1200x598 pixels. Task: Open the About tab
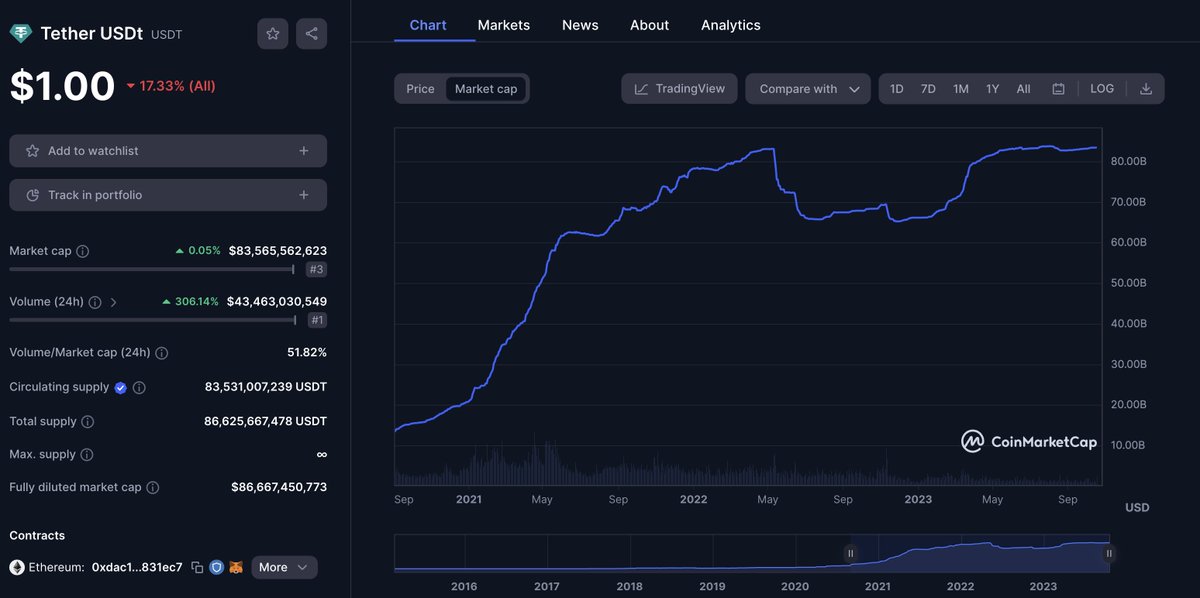[x=649, y=25]
